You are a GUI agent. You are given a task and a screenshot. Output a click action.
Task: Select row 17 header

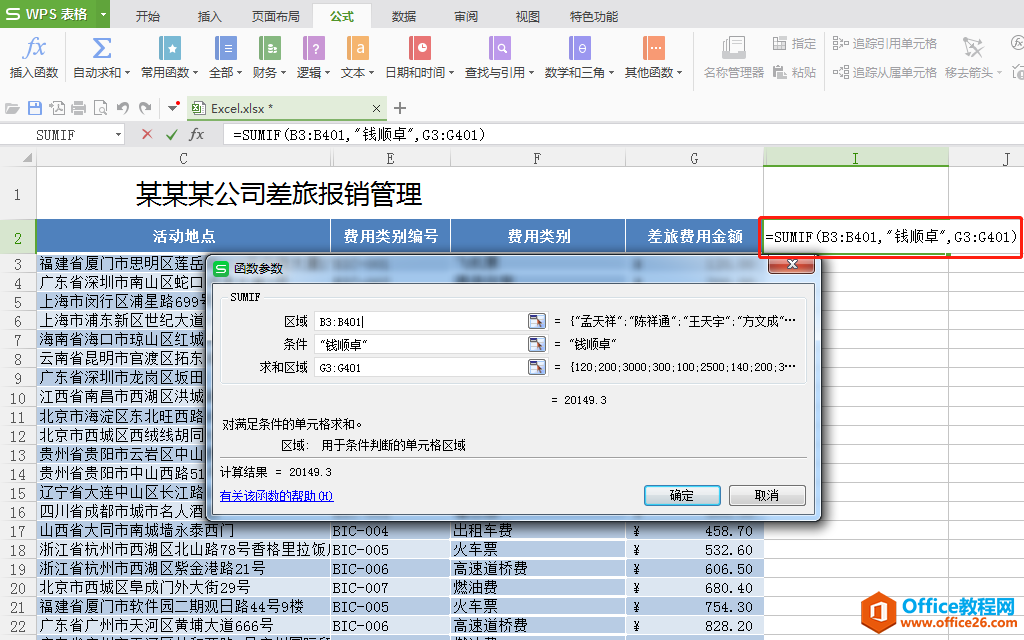pos(18,531)
